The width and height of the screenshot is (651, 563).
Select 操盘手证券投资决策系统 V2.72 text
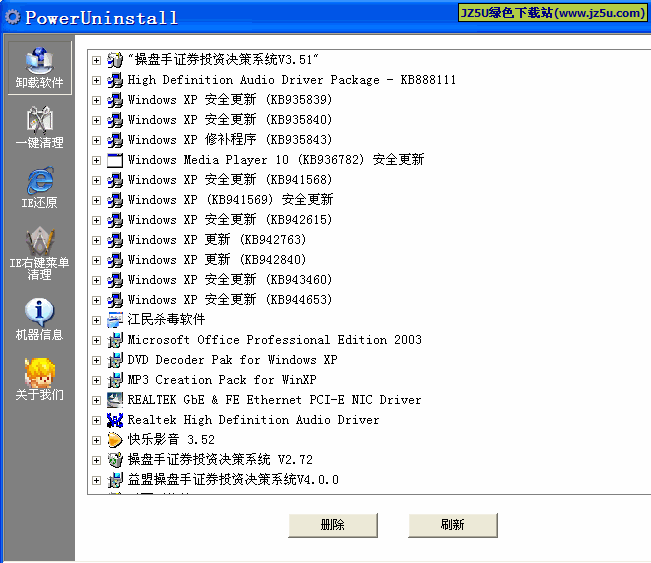pyautogui.click(x=220, y=460)
